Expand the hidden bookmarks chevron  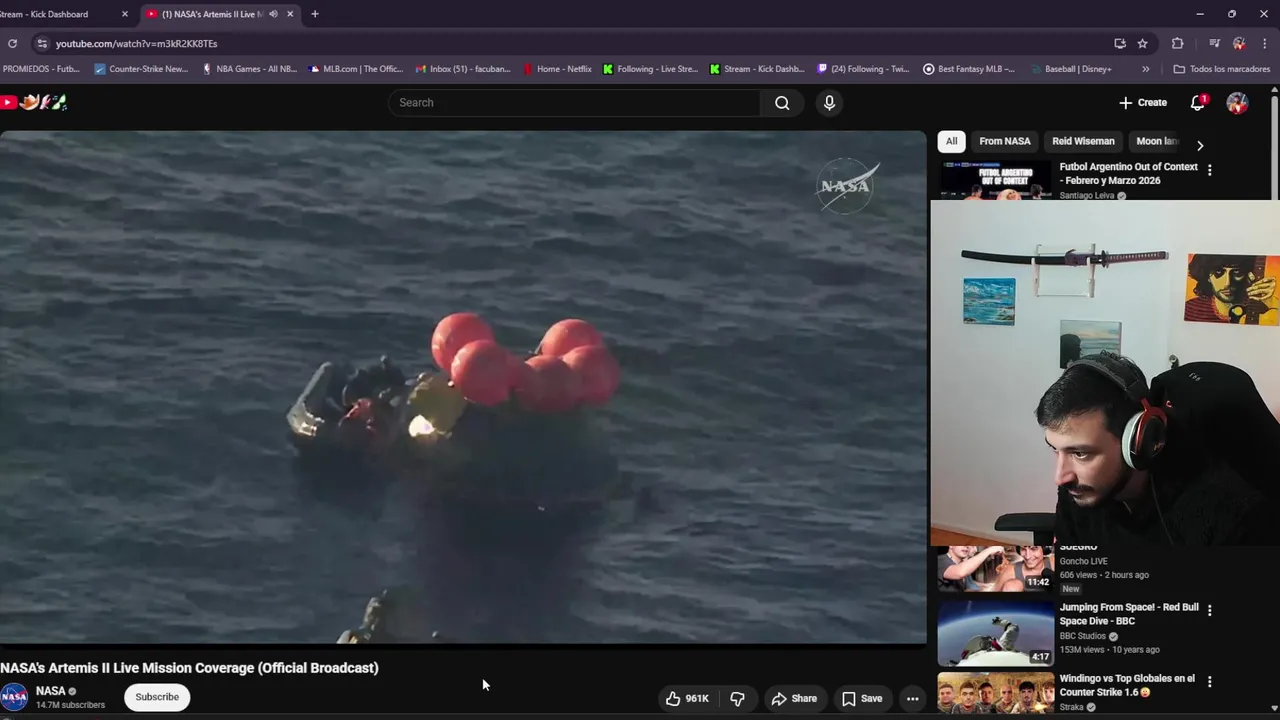tap(1145, 69)
